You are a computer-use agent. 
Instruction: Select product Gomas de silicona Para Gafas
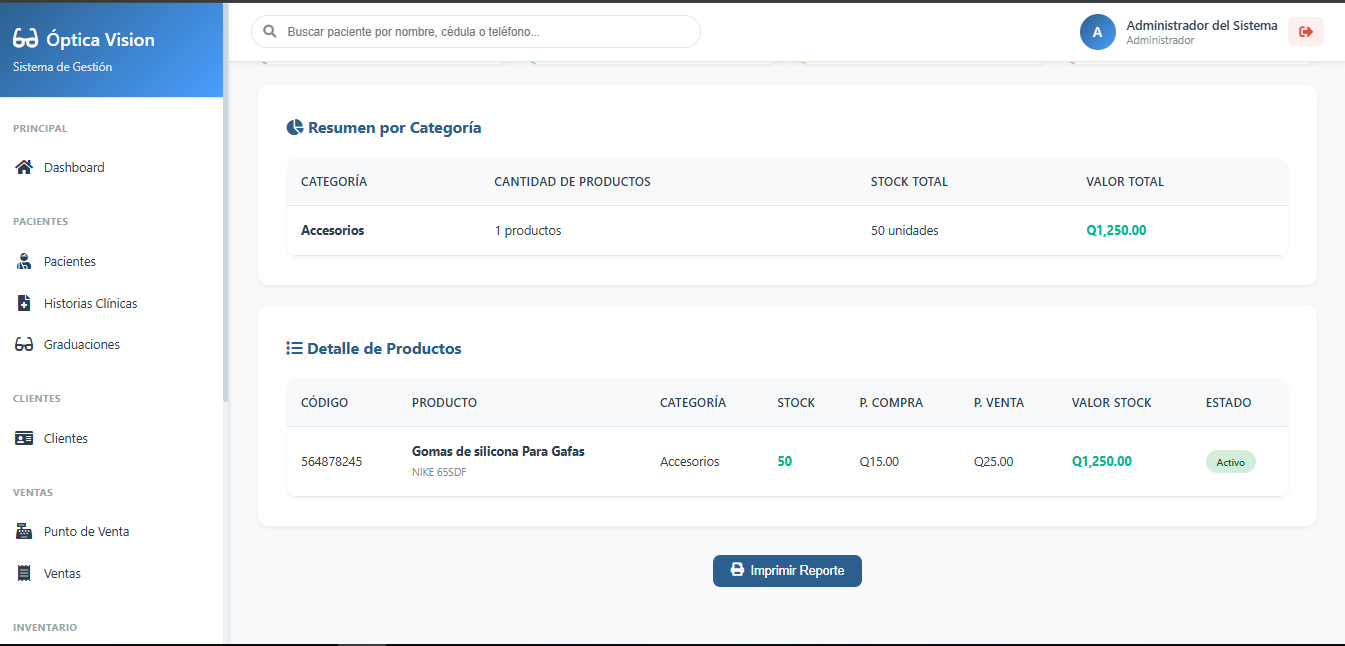click(x=498, y=451)
